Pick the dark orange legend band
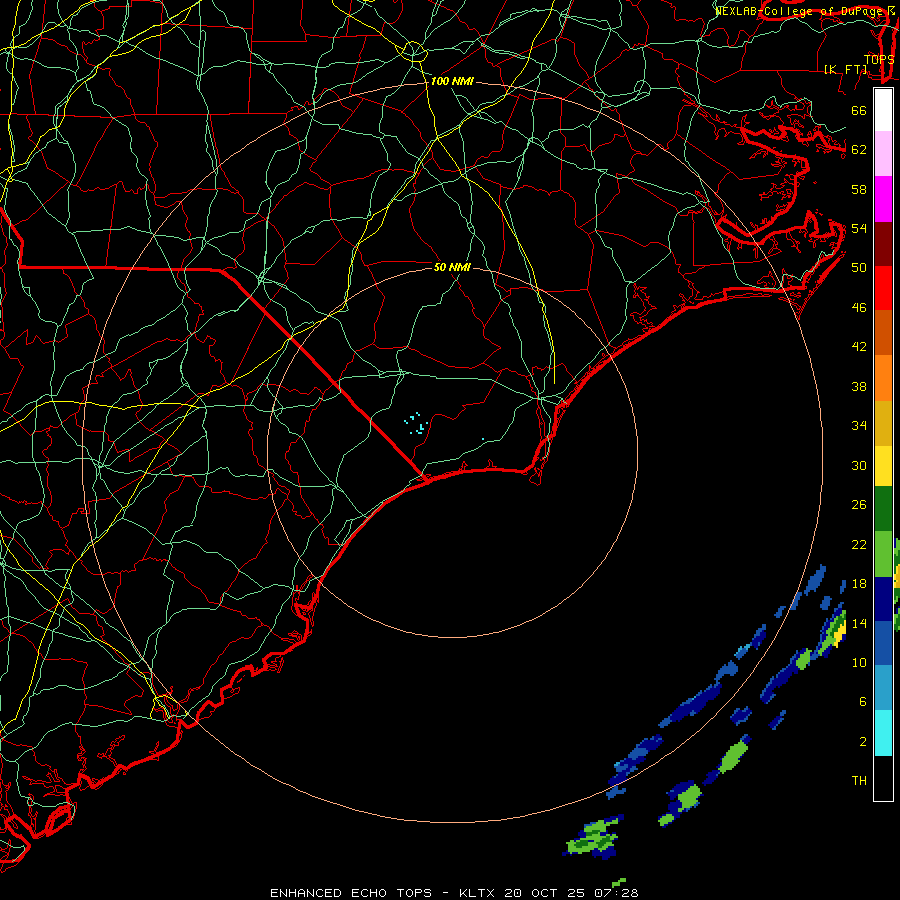Screen dimensions: 900x900 [x=883, y=333]
